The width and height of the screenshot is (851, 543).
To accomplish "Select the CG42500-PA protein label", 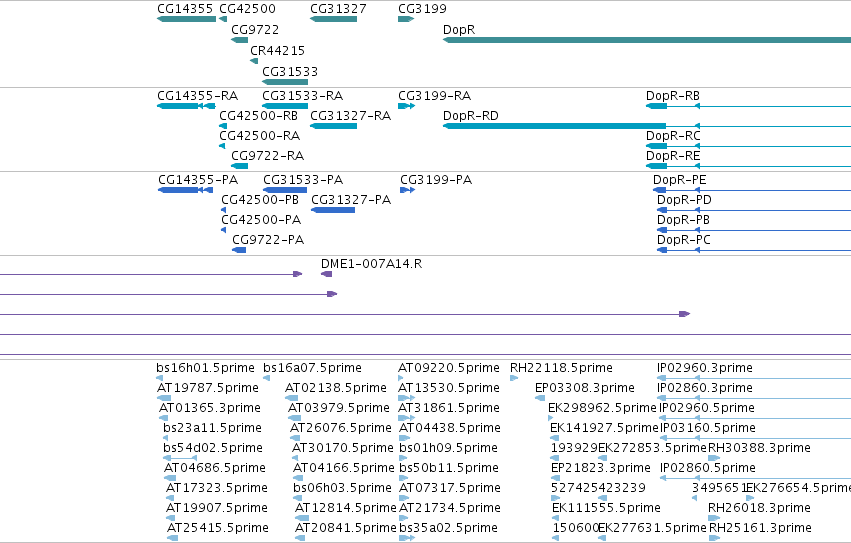I will pos(261,220).
